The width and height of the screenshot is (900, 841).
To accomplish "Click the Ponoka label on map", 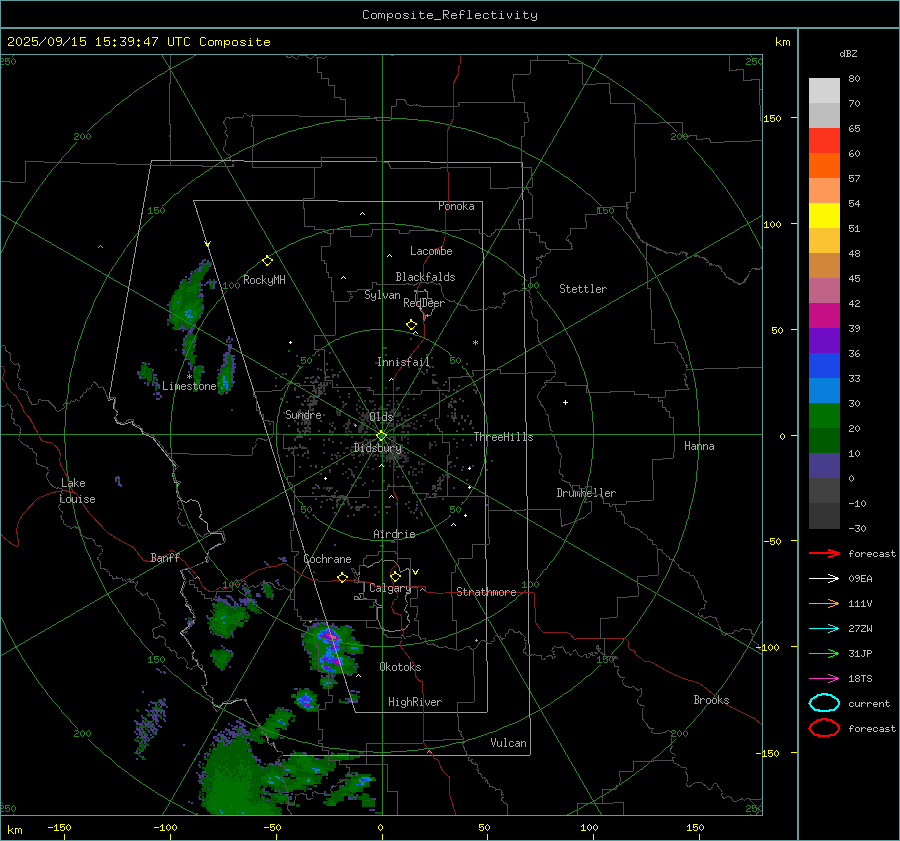I will click(x=456, y=206).
